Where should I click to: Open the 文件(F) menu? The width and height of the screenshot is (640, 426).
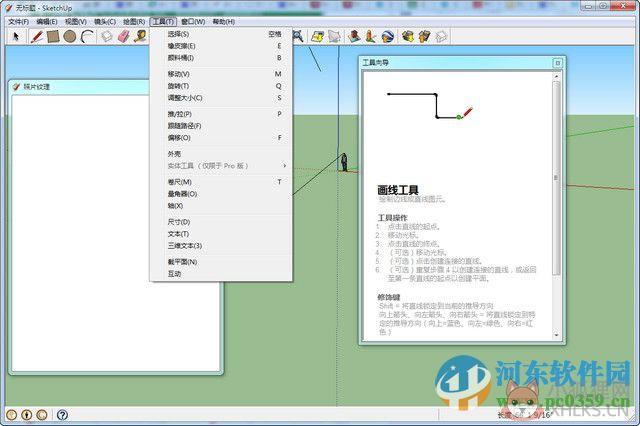pos(19,21)
